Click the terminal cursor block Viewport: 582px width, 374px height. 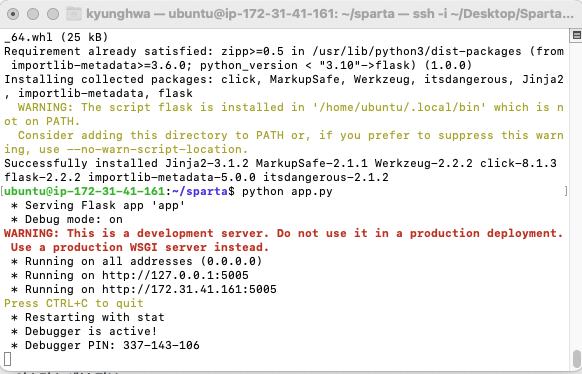(7, 359)
